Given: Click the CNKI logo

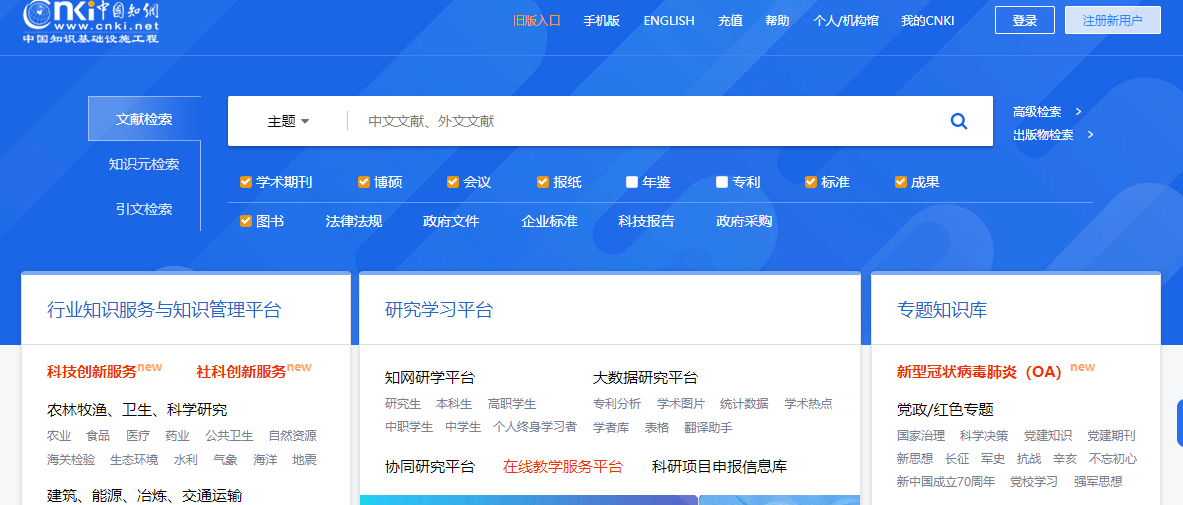Looking at the screenshot, I should pyautogui.click(x=91, y=21).
